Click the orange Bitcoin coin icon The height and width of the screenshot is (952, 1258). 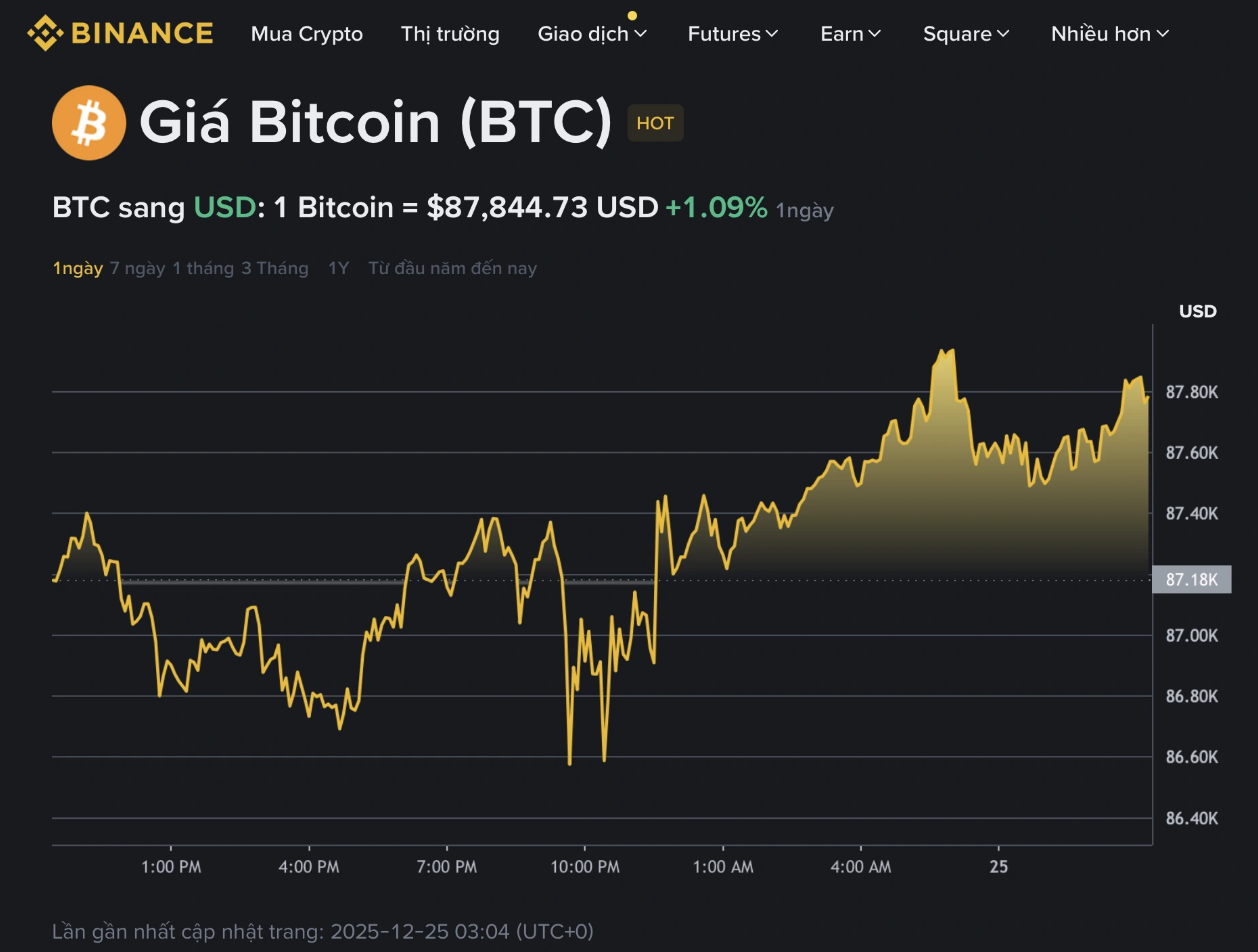(x=89, y=123)
